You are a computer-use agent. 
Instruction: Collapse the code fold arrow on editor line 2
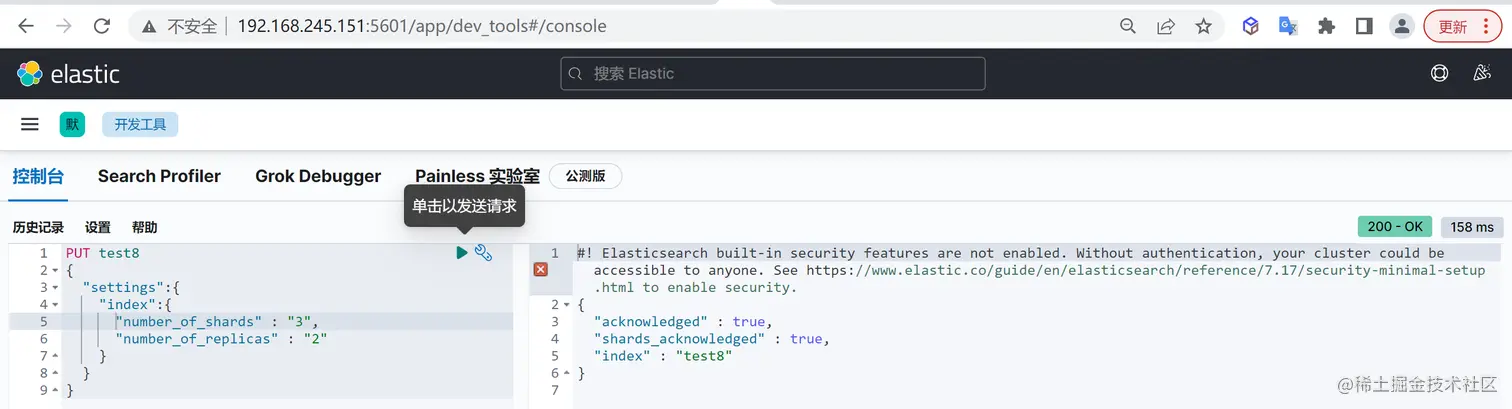(x=54, y=271)
